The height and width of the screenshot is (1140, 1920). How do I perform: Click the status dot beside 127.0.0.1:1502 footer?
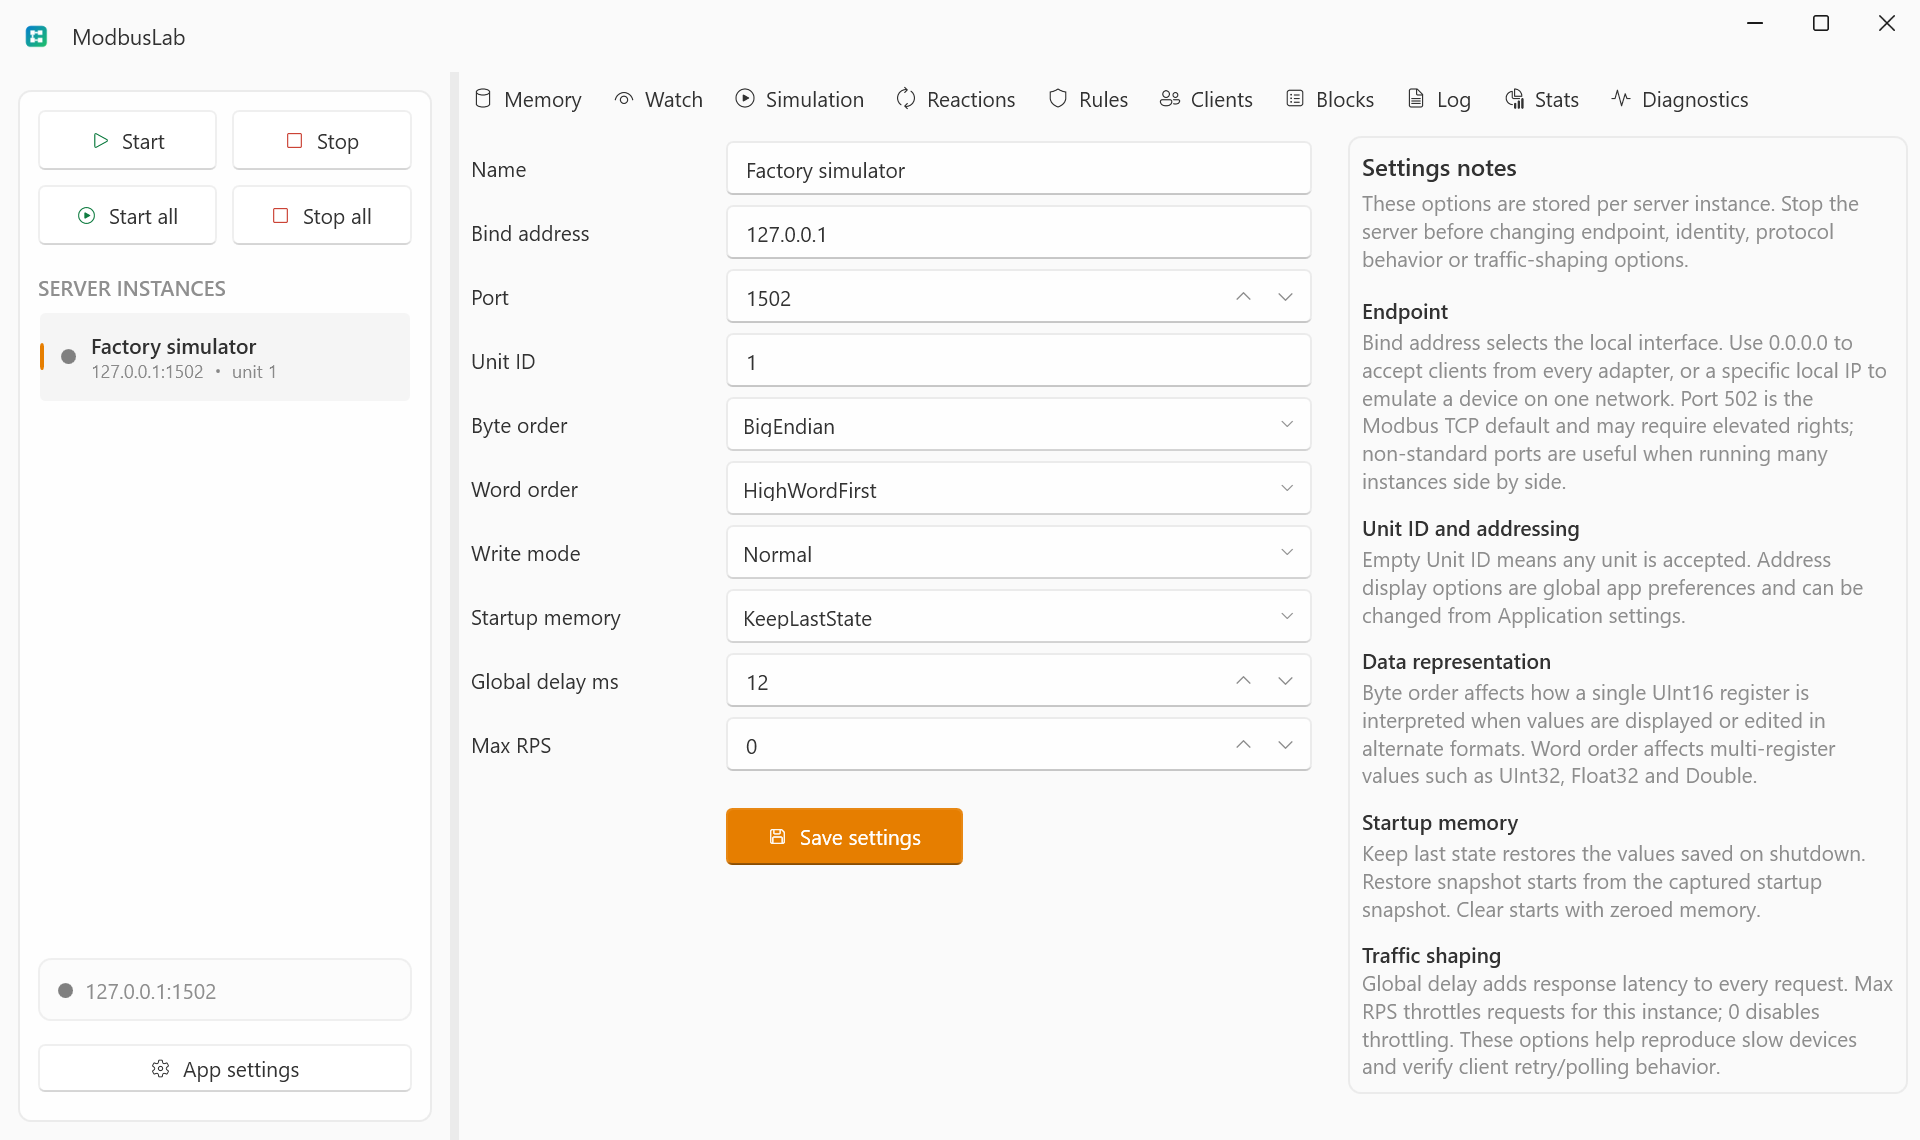(66, 991)
